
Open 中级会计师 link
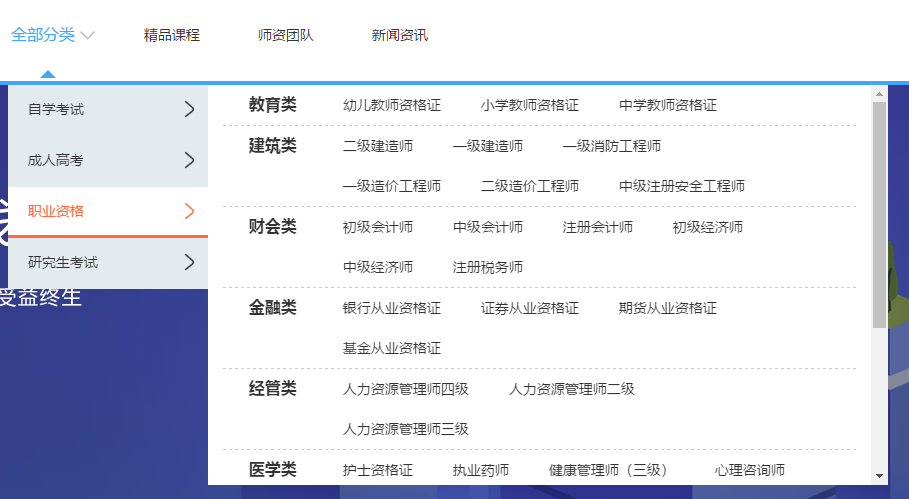click(x=488, y=227)
